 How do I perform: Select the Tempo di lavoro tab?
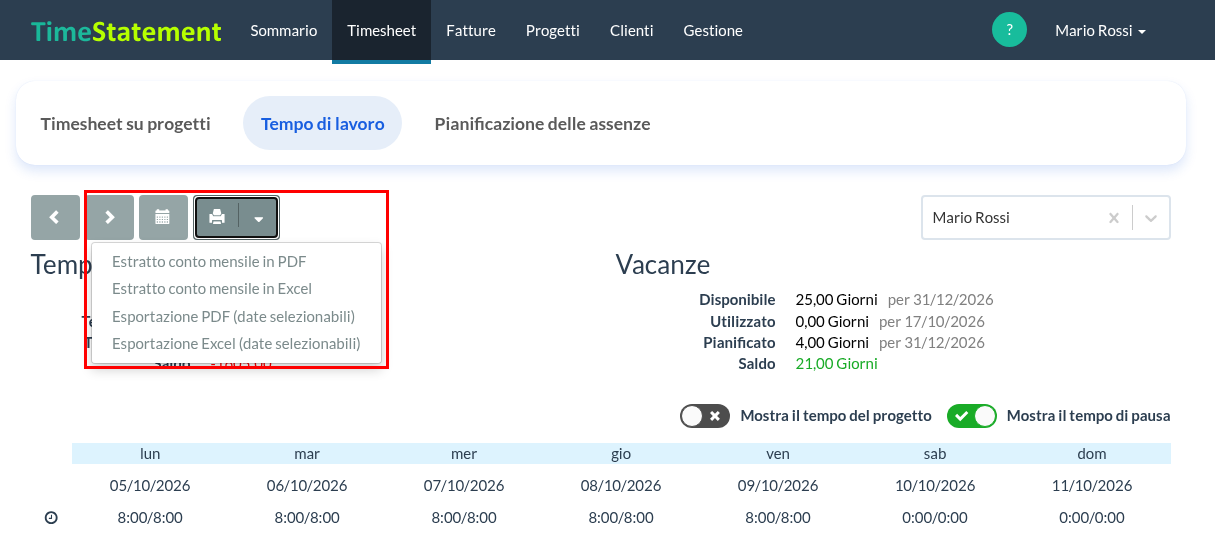tap(322, 124)
